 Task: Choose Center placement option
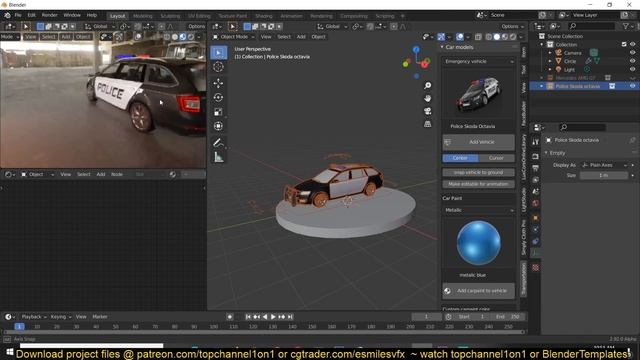click(x=460, y=158)
